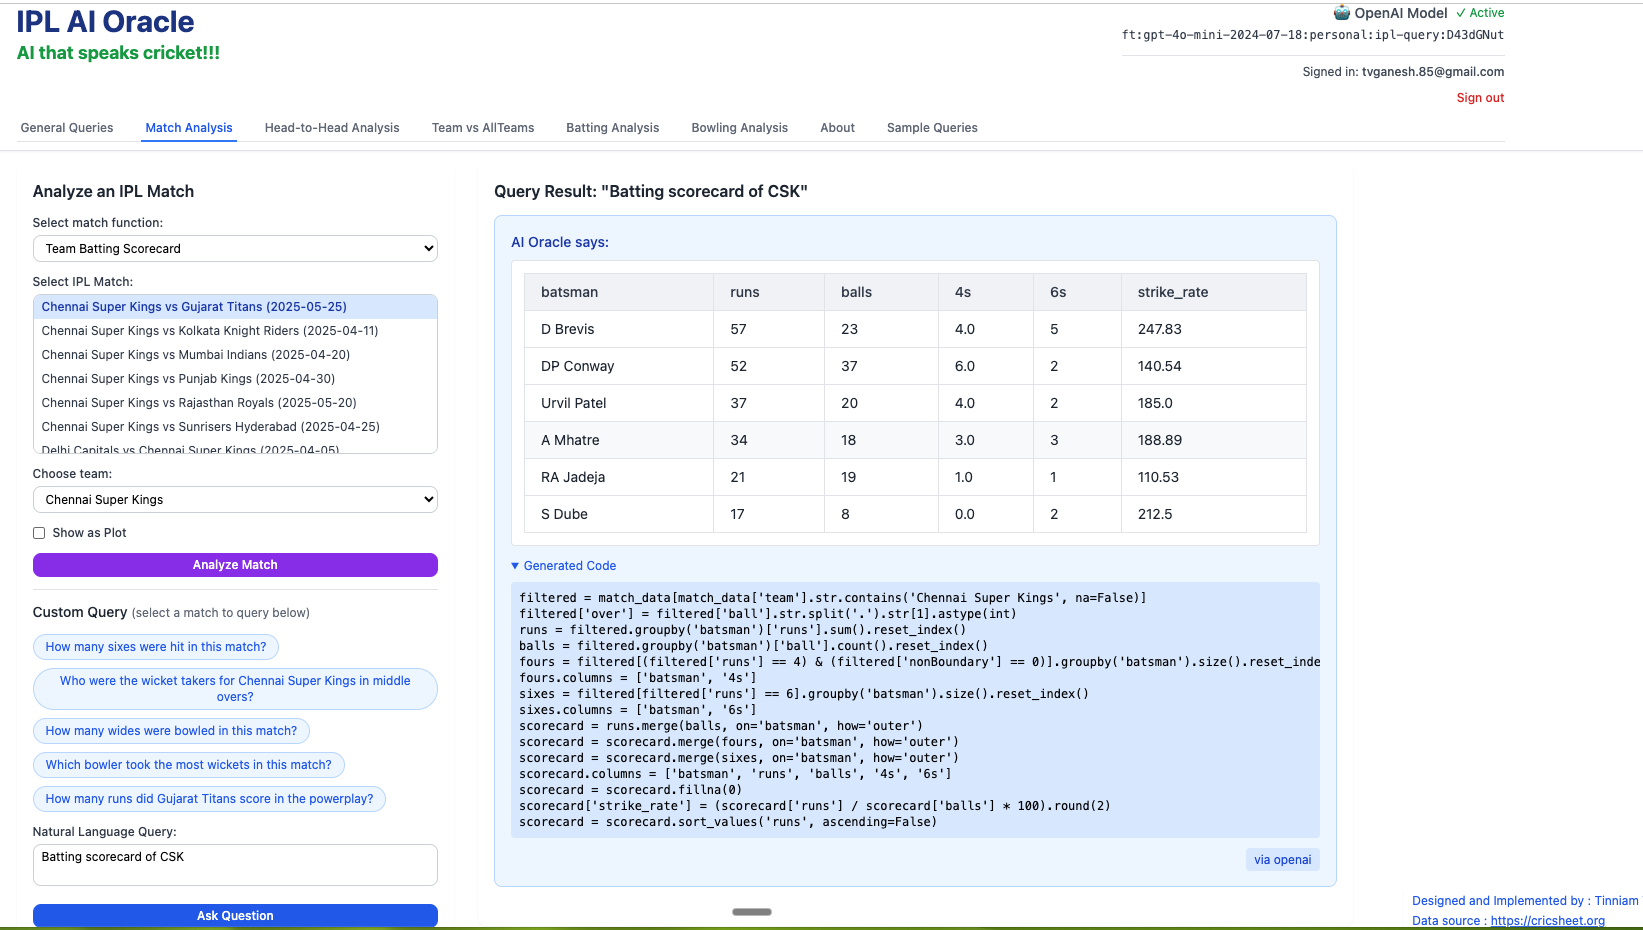Click the OpenAI Model robot icon
The width and height of the screenshot is (1643, 930).
coord(1341,13)
